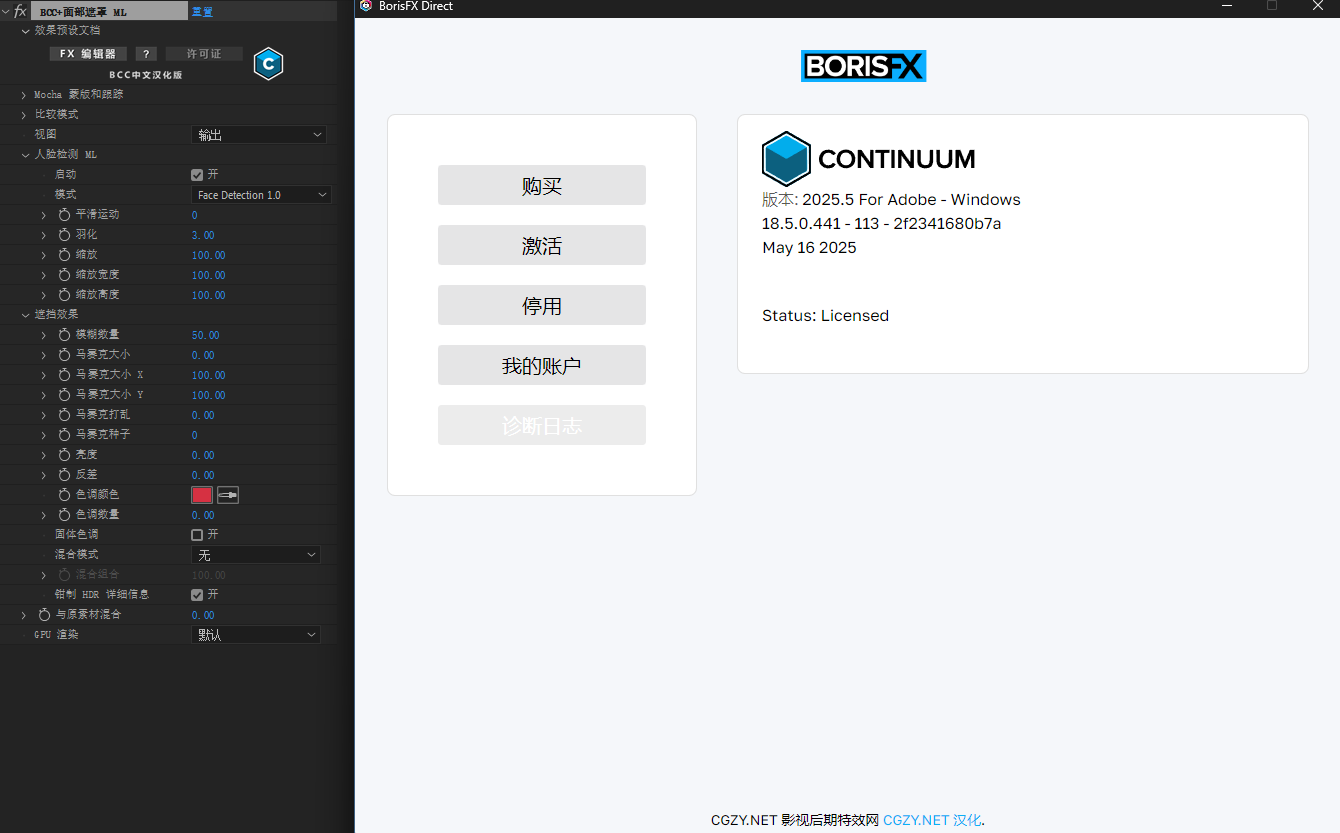Uncheck 钳制 HDR 详细信息
1340x833 pixels.
(x=197, y=595)
